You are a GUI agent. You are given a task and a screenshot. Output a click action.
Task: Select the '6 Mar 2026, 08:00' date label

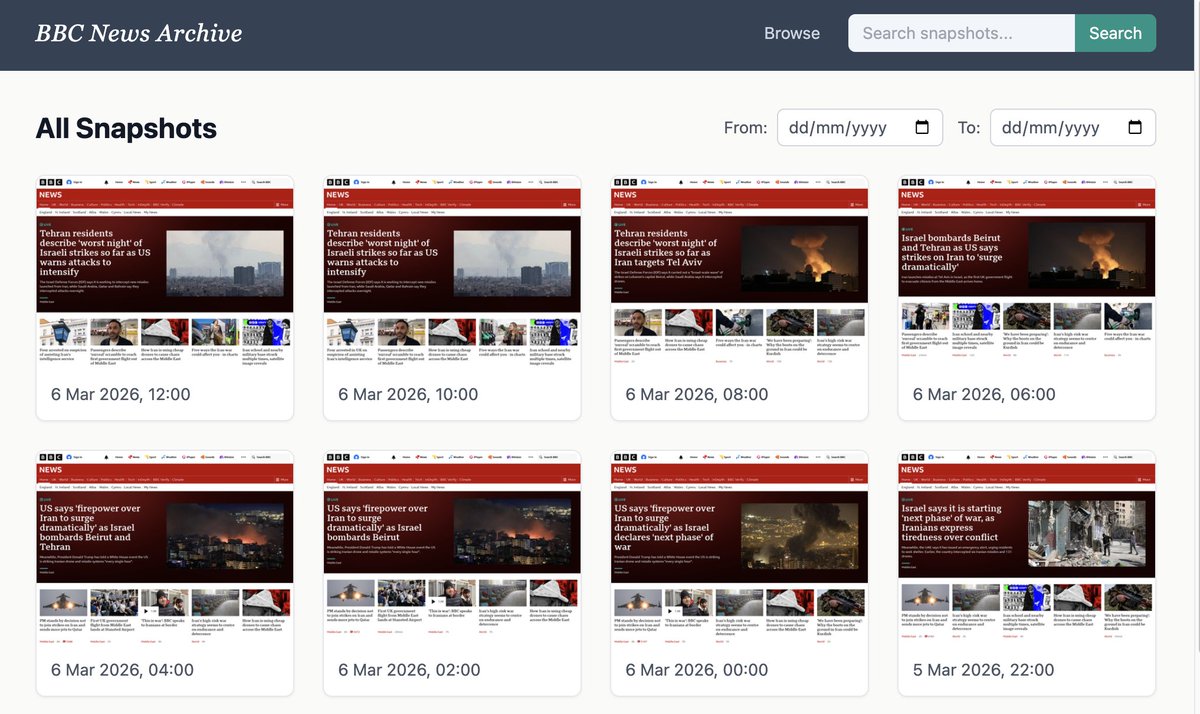[697, 394]
